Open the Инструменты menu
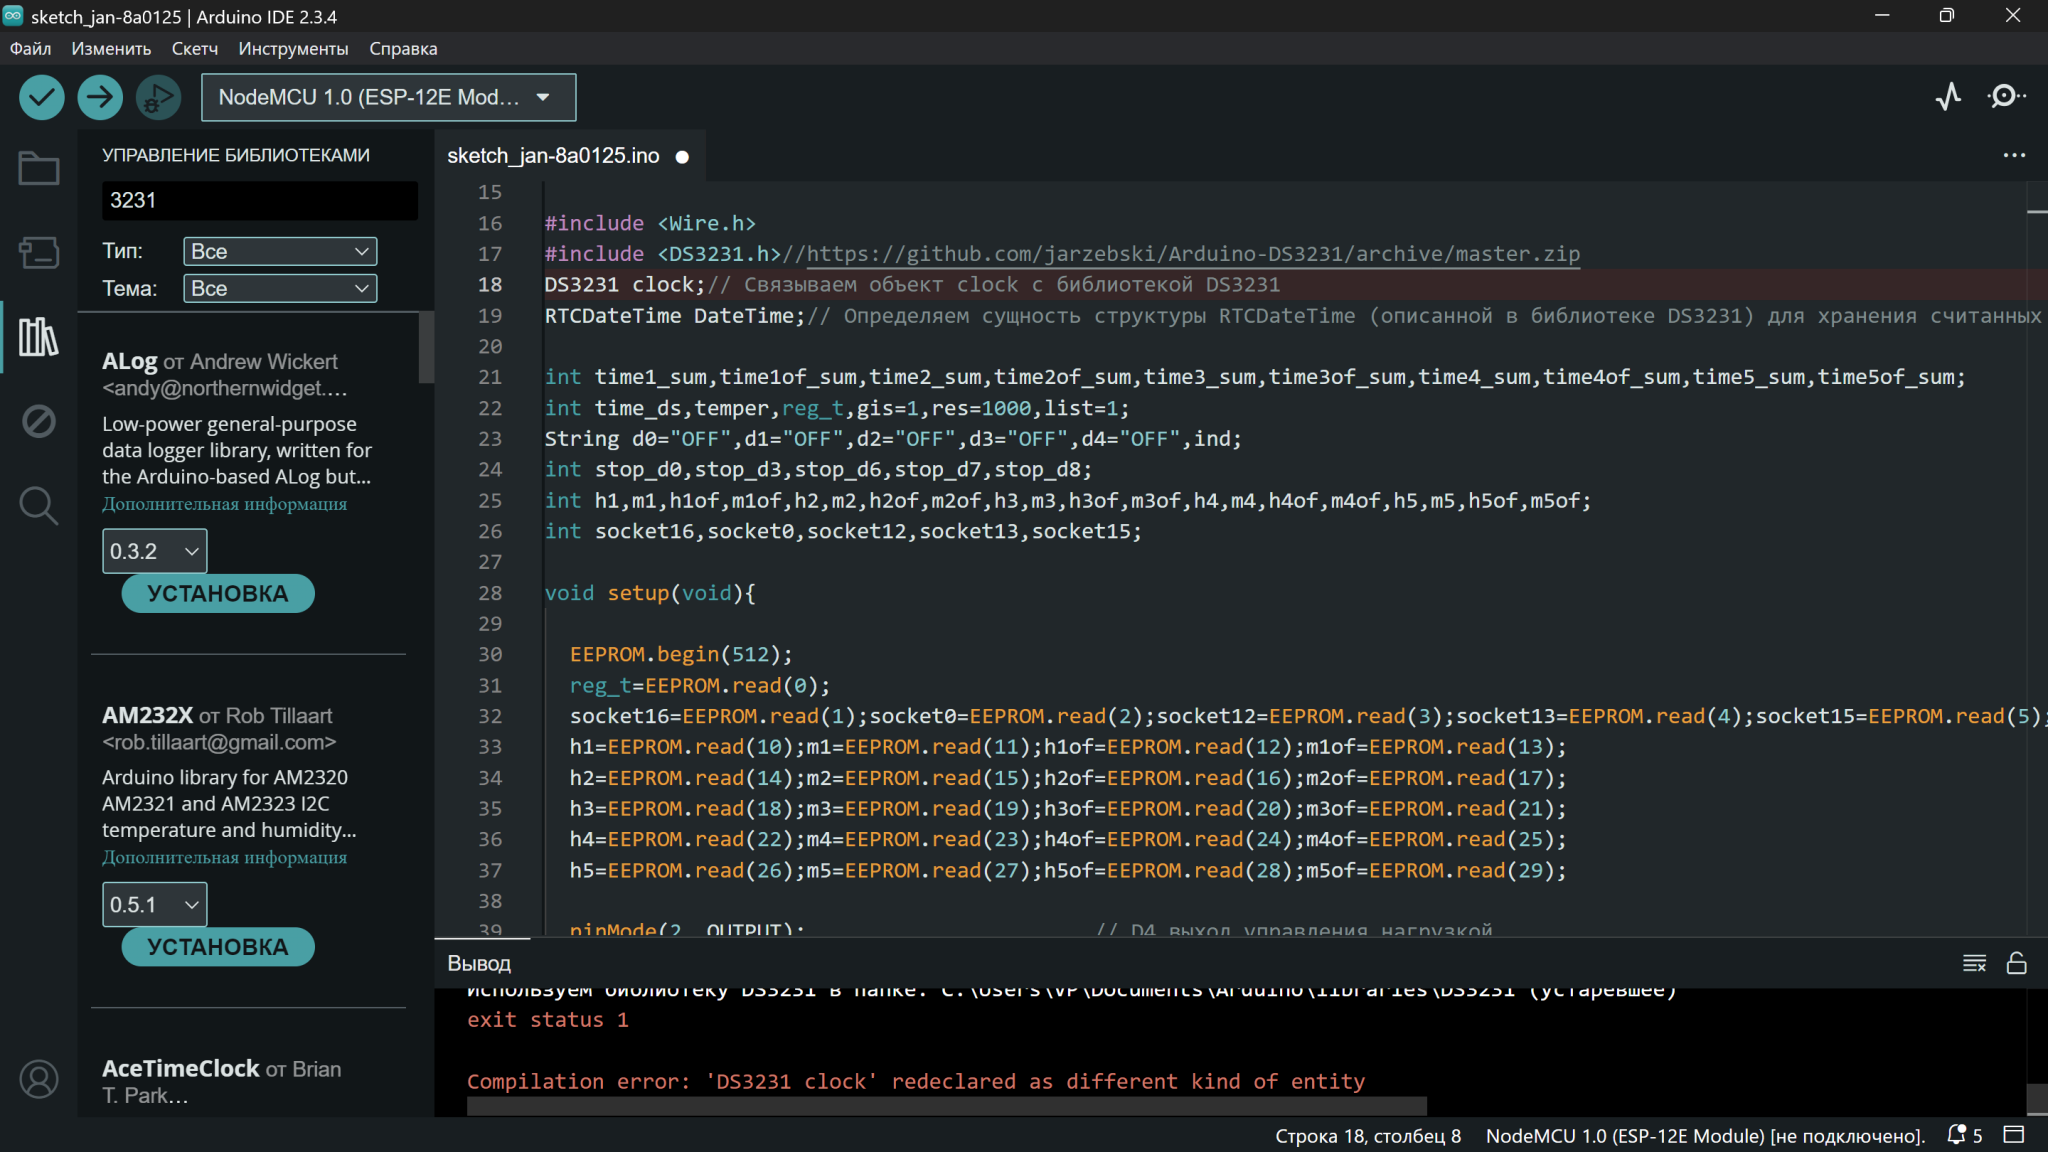 (x=293, y=48)
